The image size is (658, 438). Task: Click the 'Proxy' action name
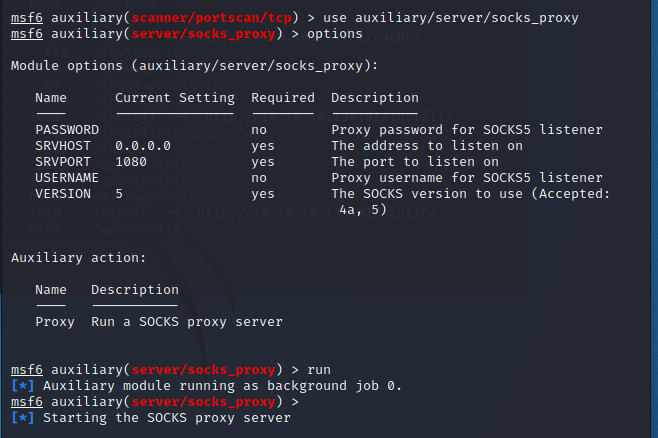pyautogui.click(x=54, y=322)
